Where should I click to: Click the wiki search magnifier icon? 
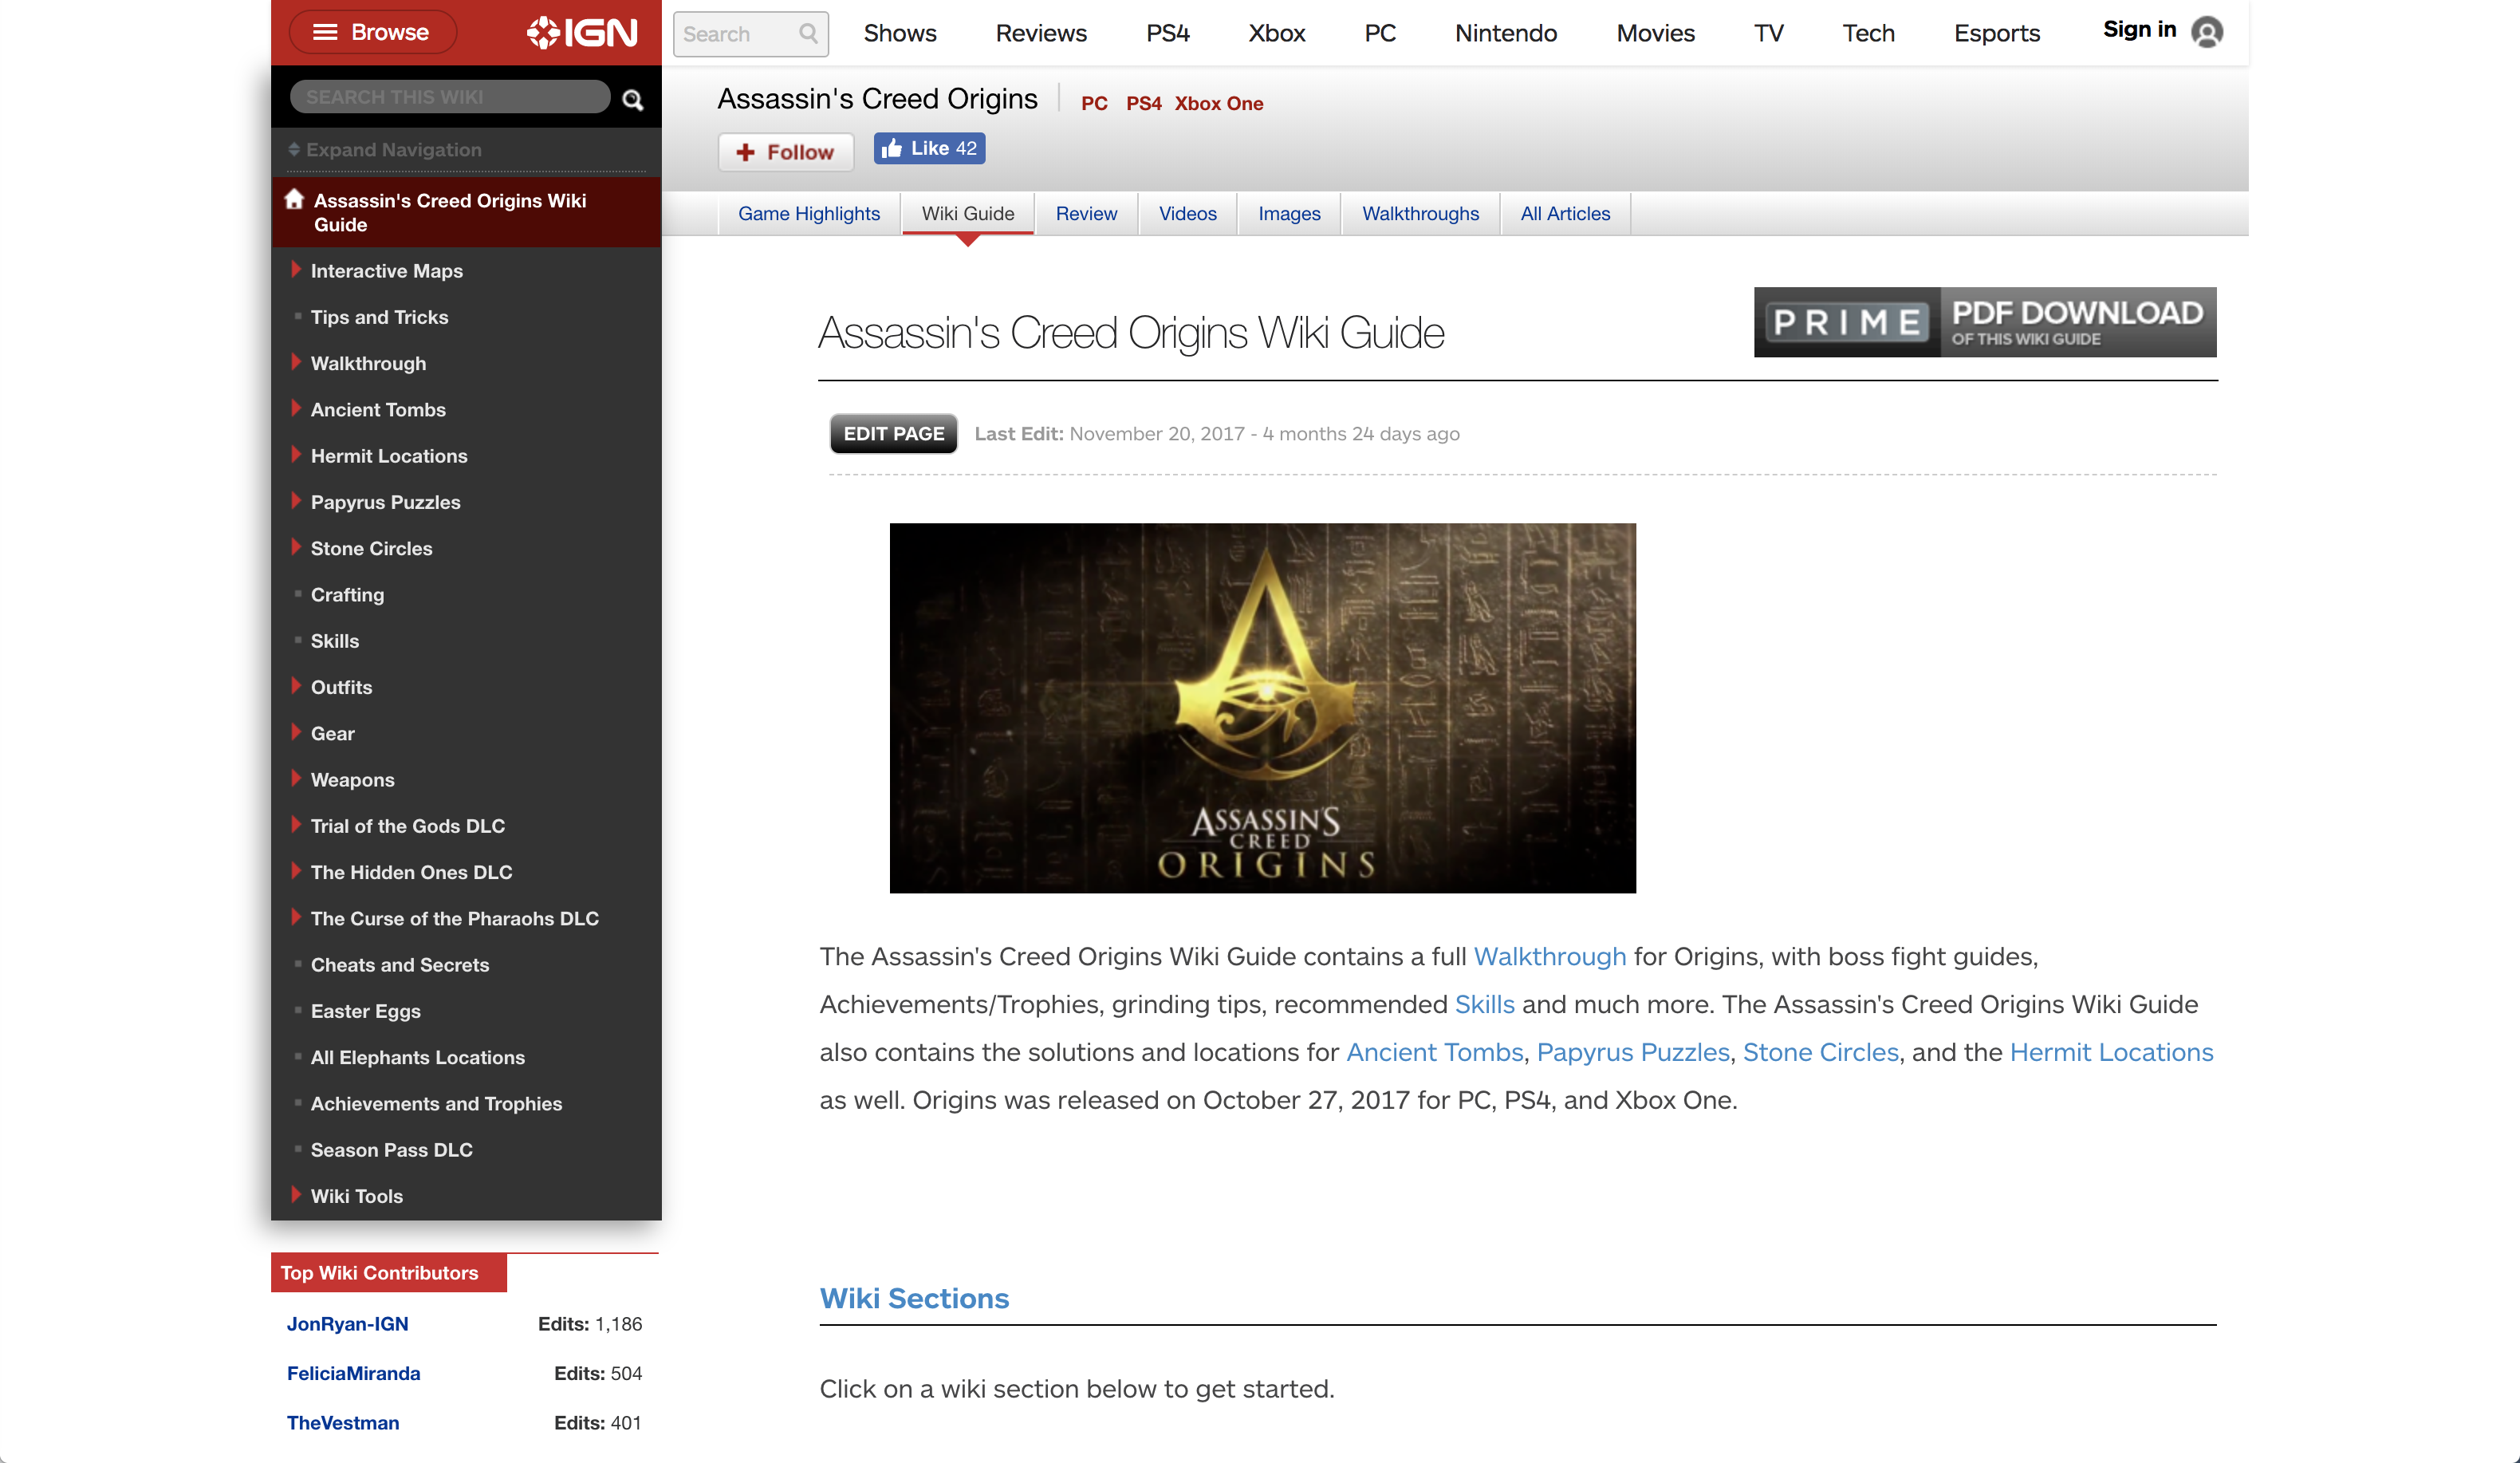click(632, 99)
